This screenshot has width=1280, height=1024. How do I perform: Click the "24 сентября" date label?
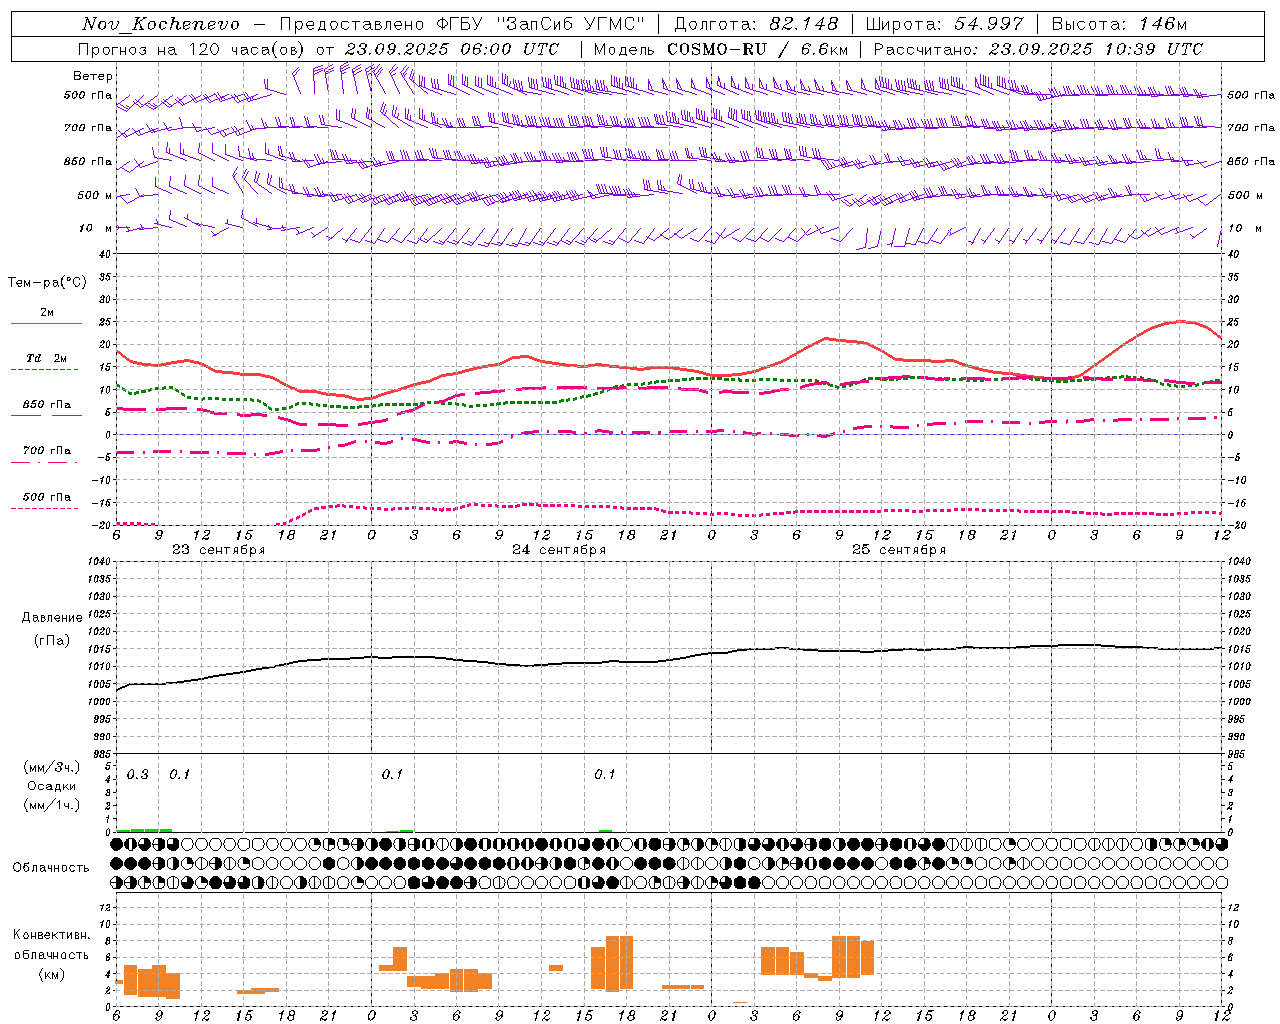(559, 550)
